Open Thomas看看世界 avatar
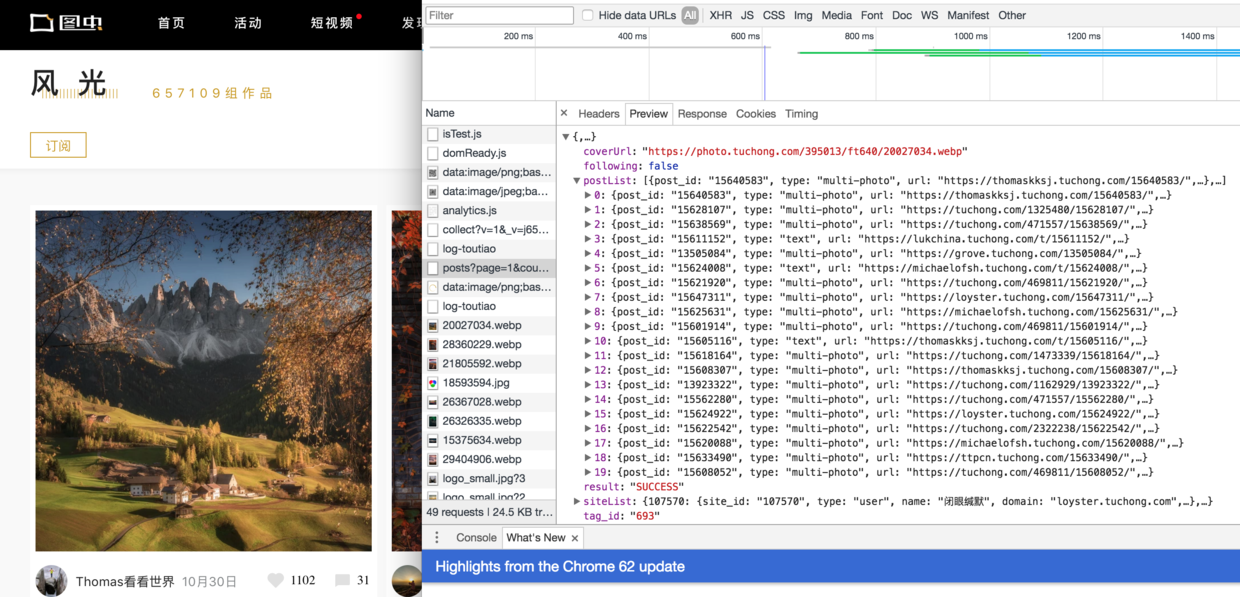 click(51, 581)
